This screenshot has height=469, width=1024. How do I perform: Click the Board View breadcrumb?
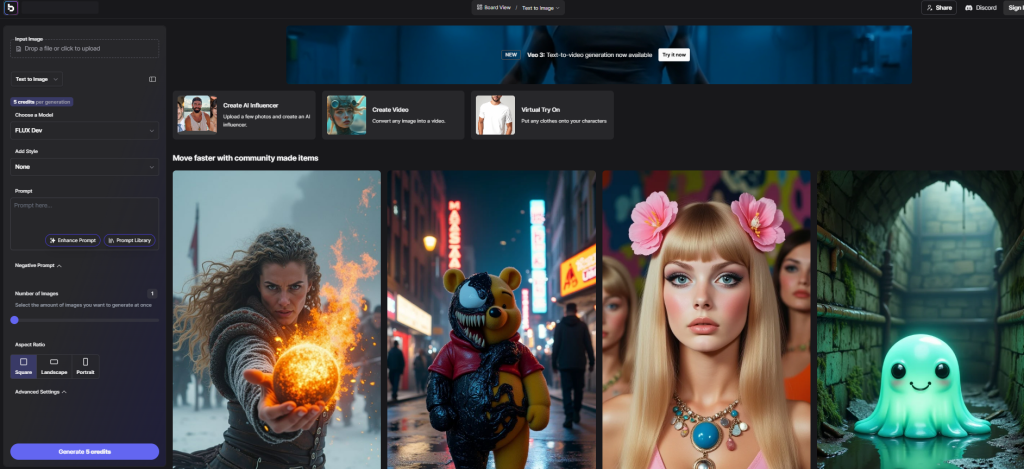tap(494, 8)
